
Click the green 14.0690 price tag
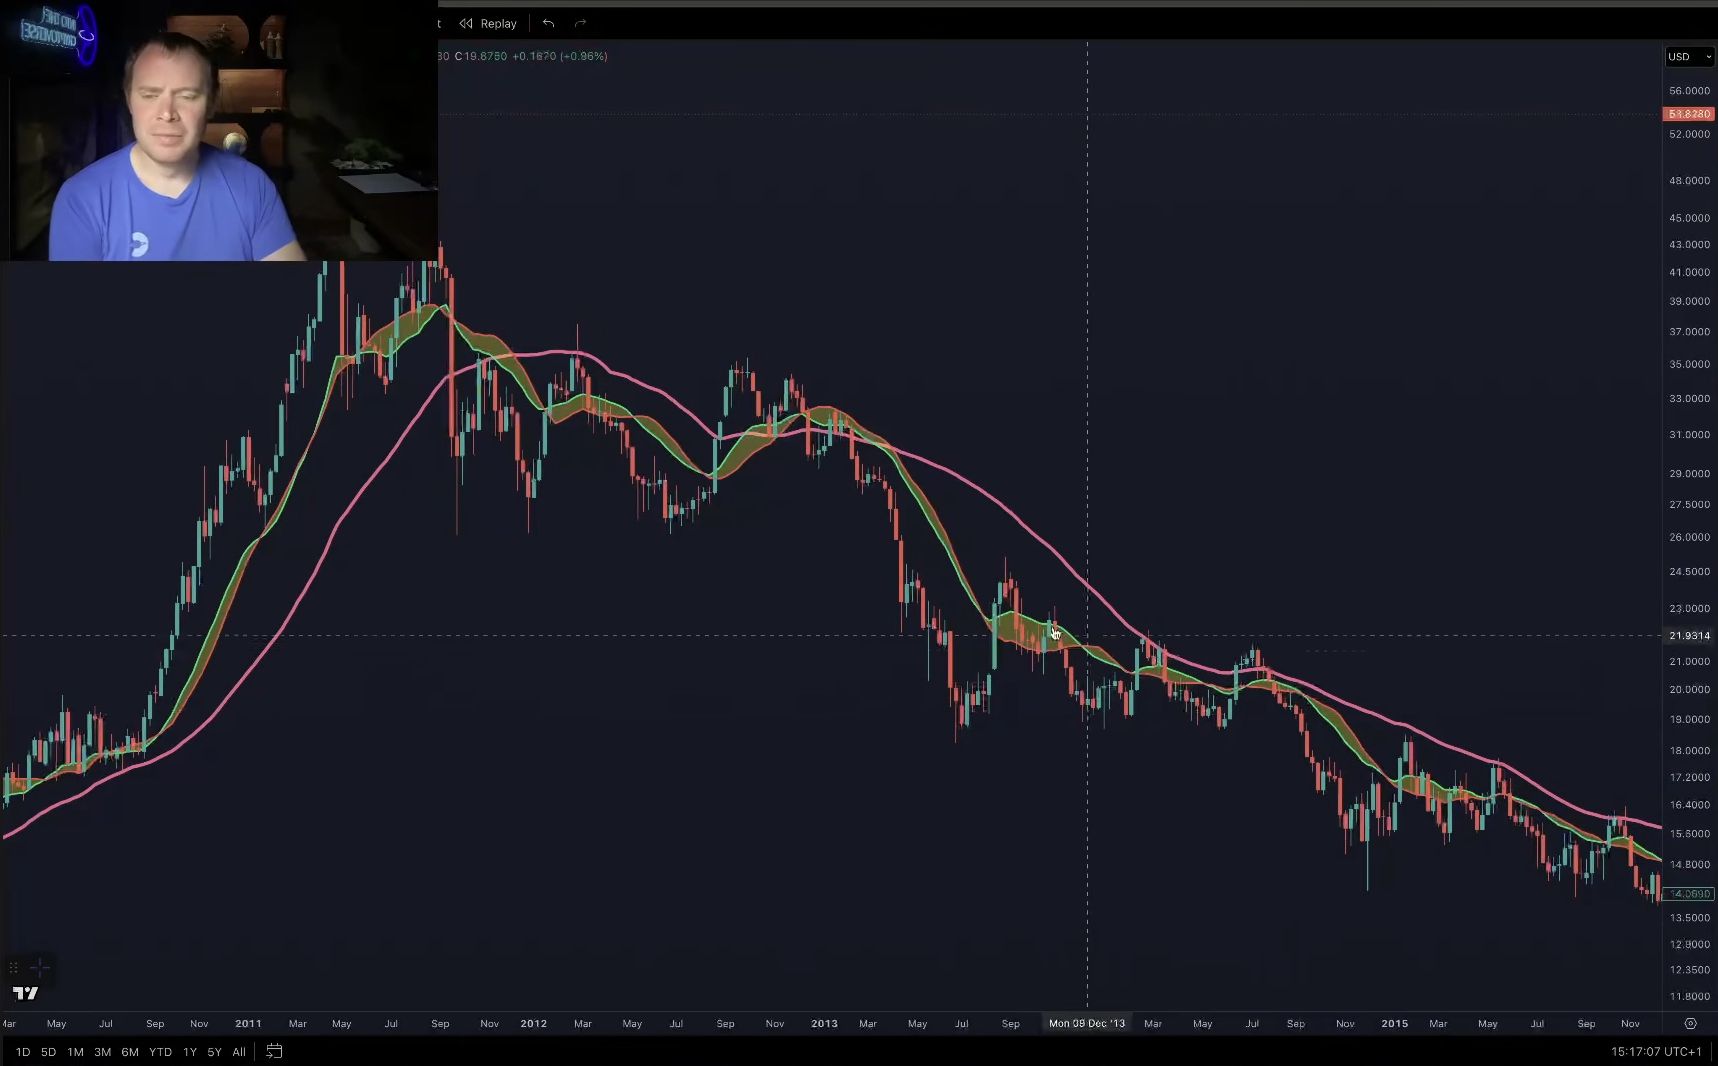(1688, 894)
